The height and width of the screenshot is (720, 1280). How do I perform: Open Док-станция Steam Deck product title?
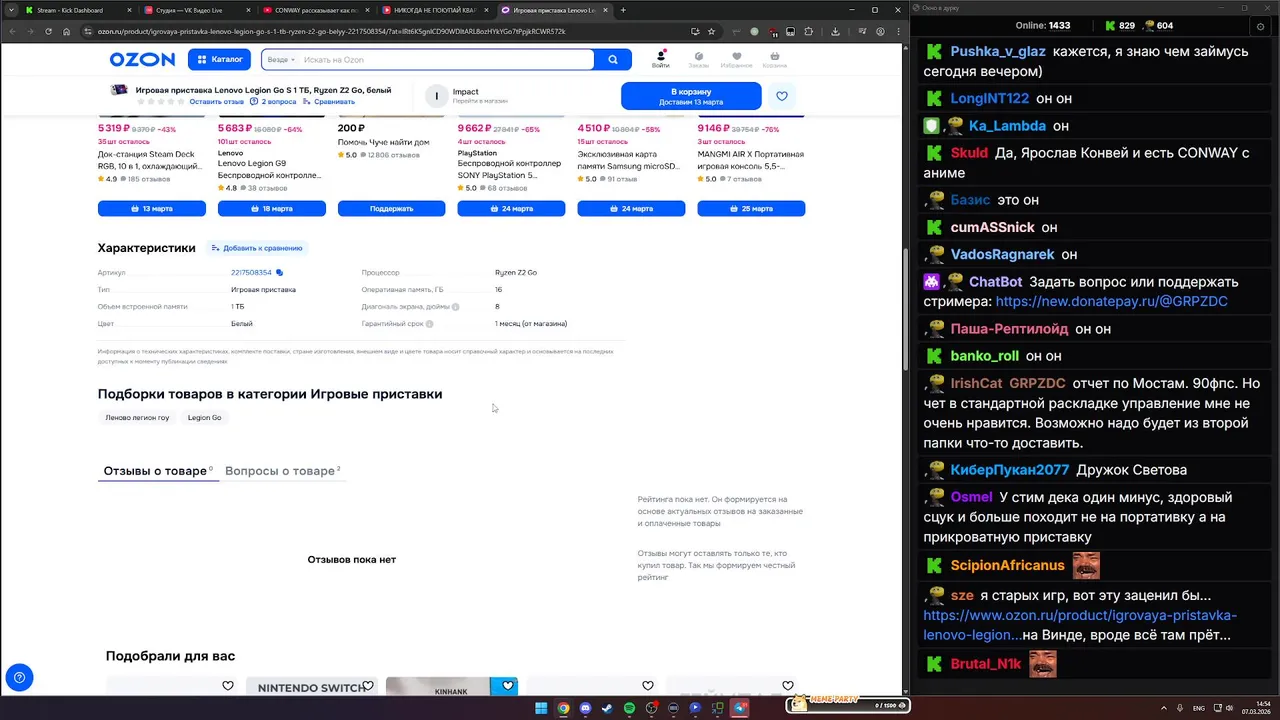click(149, 160)
